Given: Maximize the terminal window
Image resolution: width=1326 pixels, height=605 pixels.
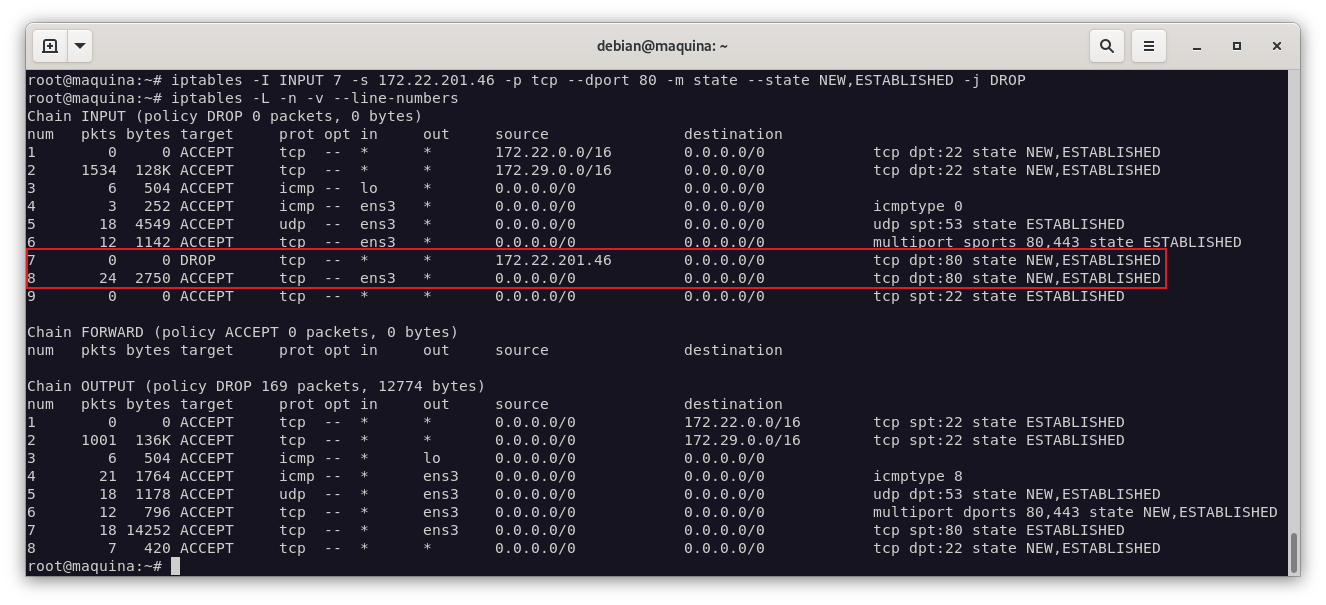Looking at the screenshot, I should (1237, 46).
